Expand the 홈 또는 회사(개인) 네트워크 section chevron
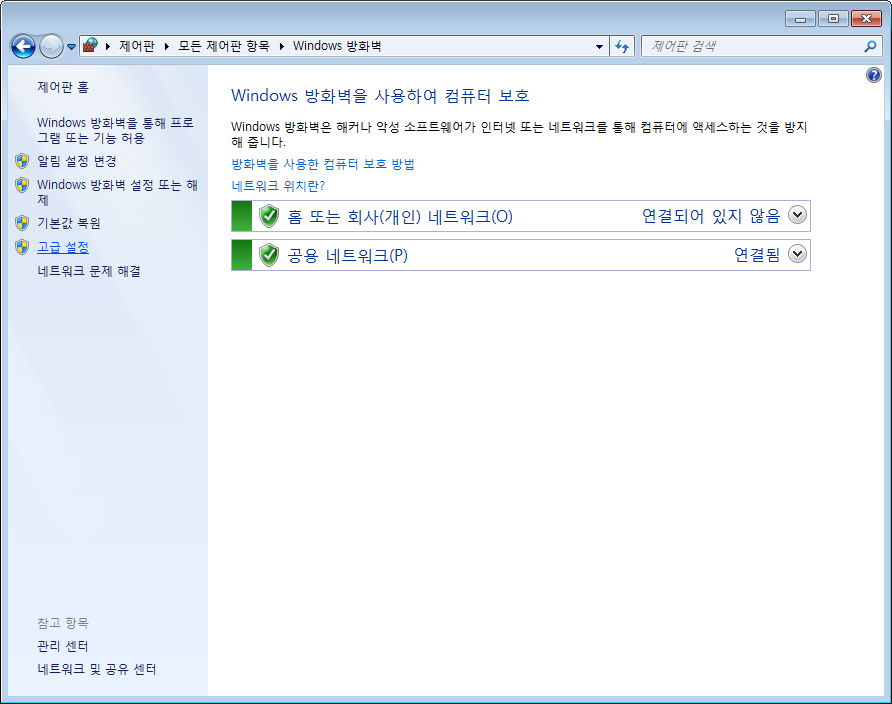The width and height of the screenshot is (892, 704). point(798,215)
